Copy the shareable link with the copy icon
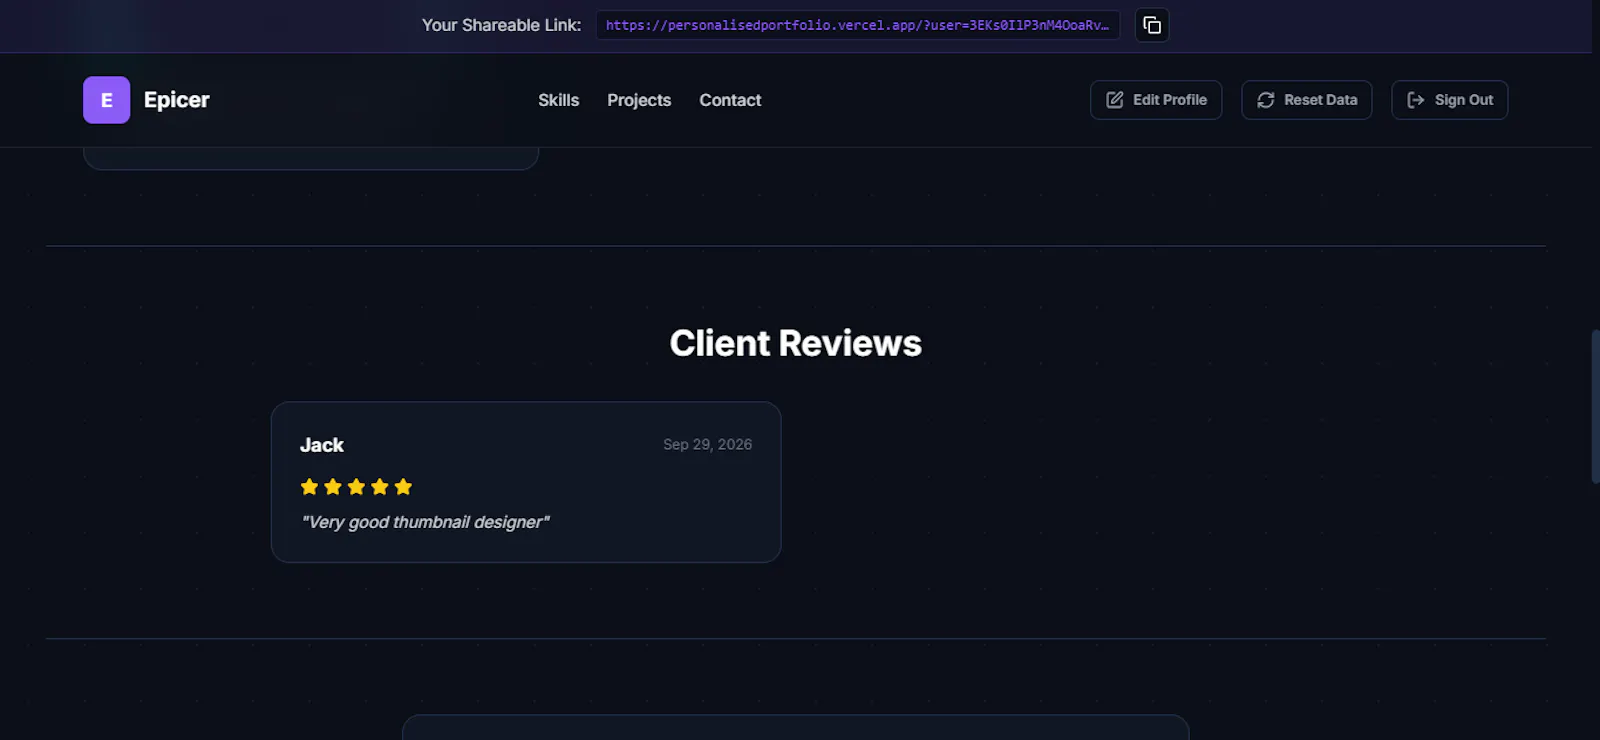Viewport: 1600px width, 740px height. (x=1152, y=25)
